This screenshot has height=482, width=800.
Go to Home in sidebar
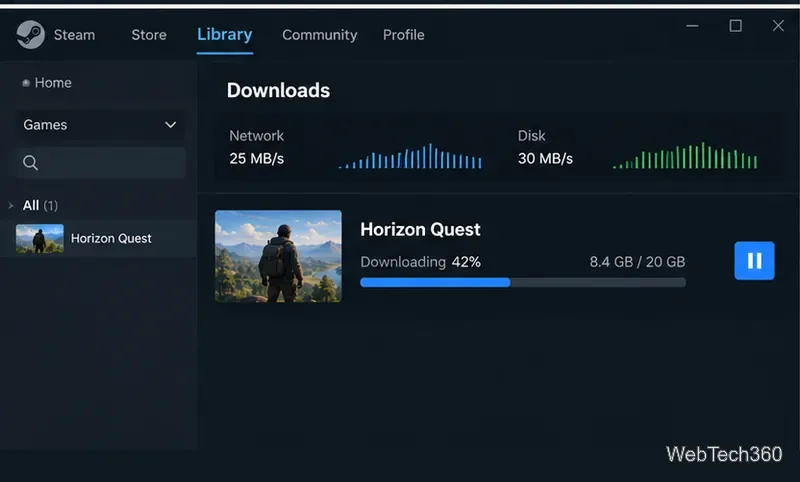[x=53, y=83]
